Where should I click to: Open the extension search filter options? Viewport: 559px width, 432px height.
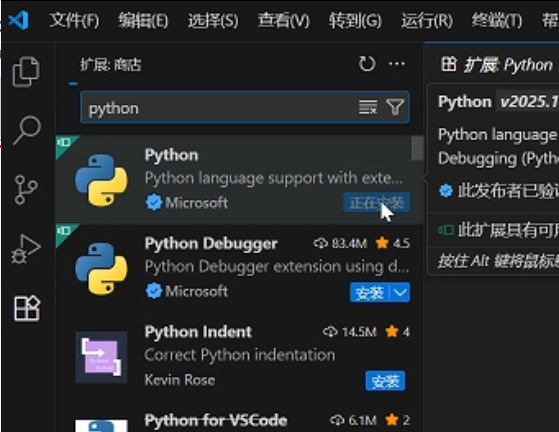395,107
